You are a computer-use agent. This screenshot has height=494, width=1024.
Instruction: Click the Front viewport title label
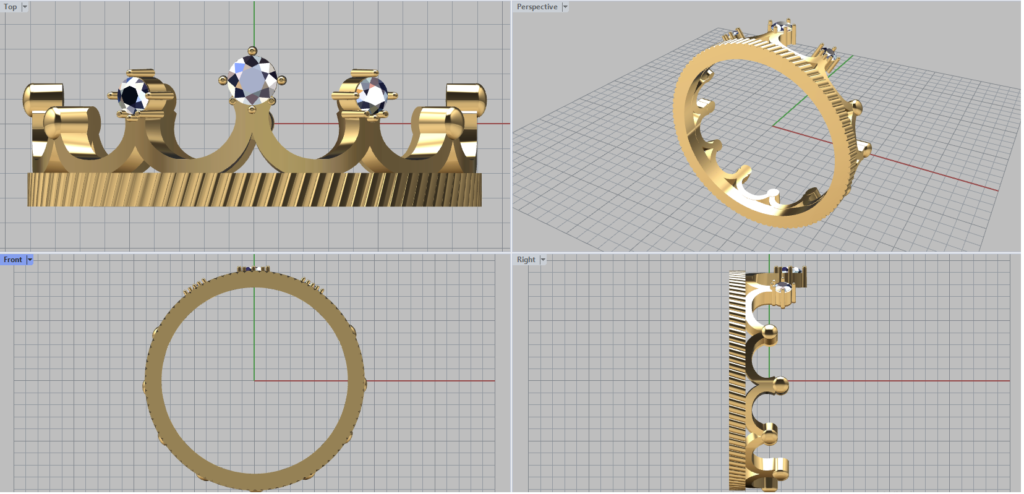click(13, 260)
